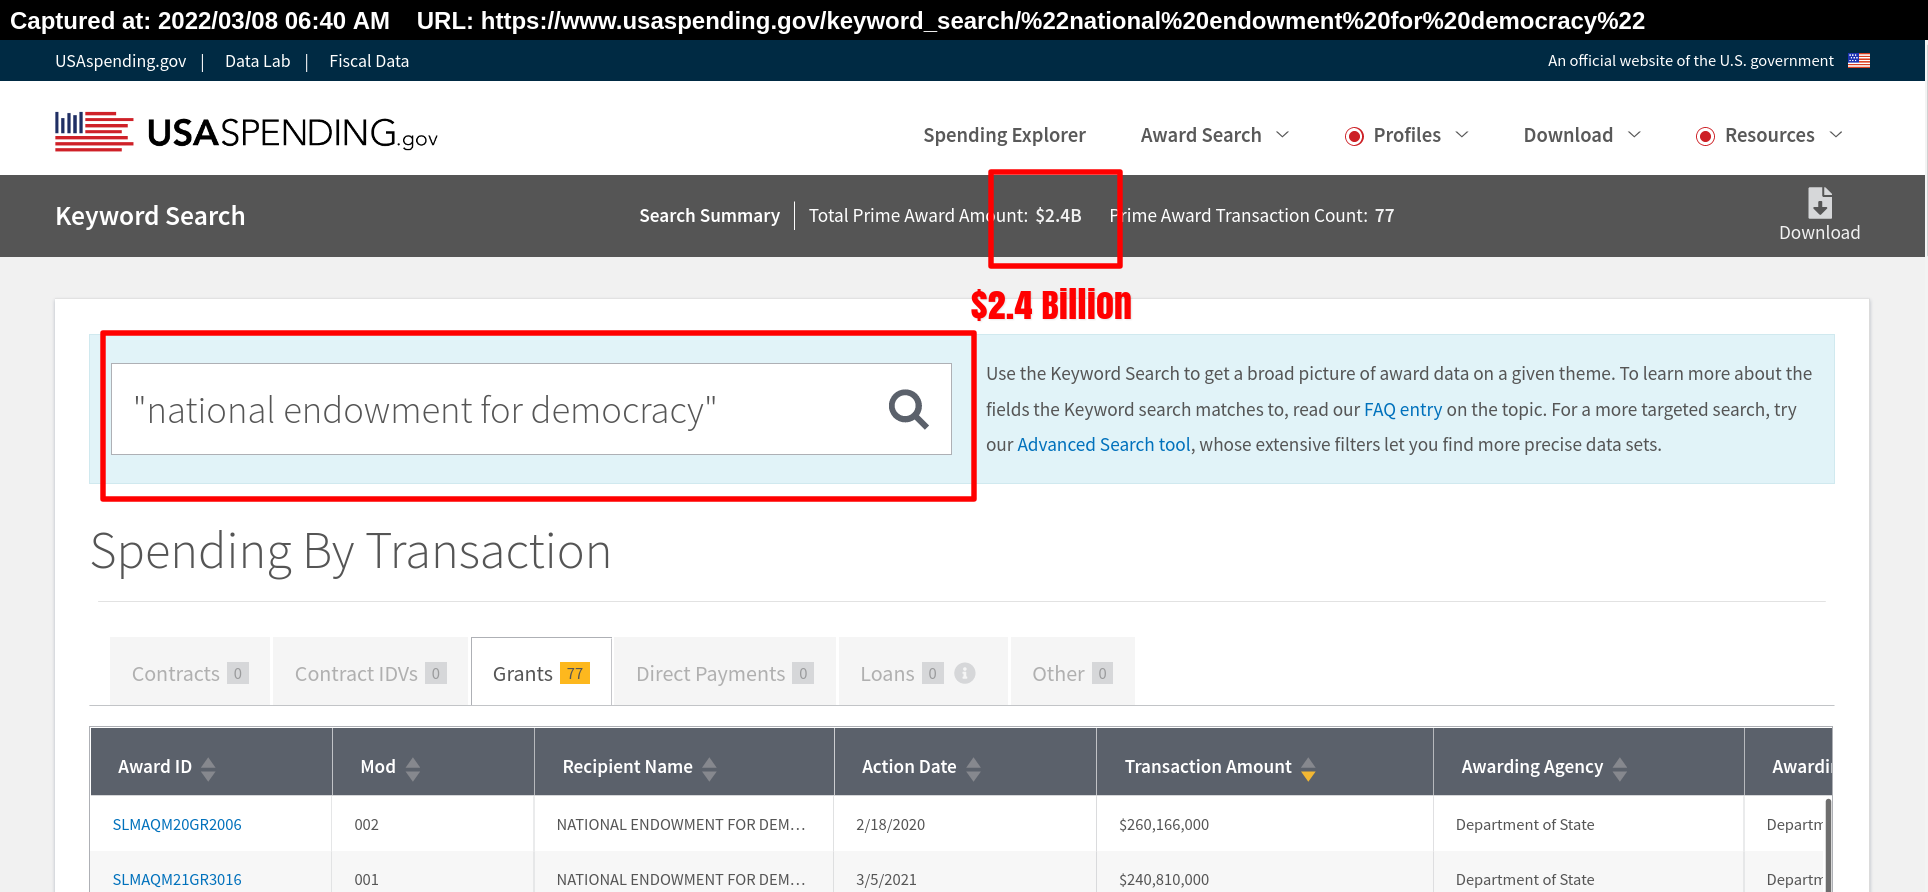Click the magnifying glass search icon
The image size is (1928, 892).
(x=908, y=409)
